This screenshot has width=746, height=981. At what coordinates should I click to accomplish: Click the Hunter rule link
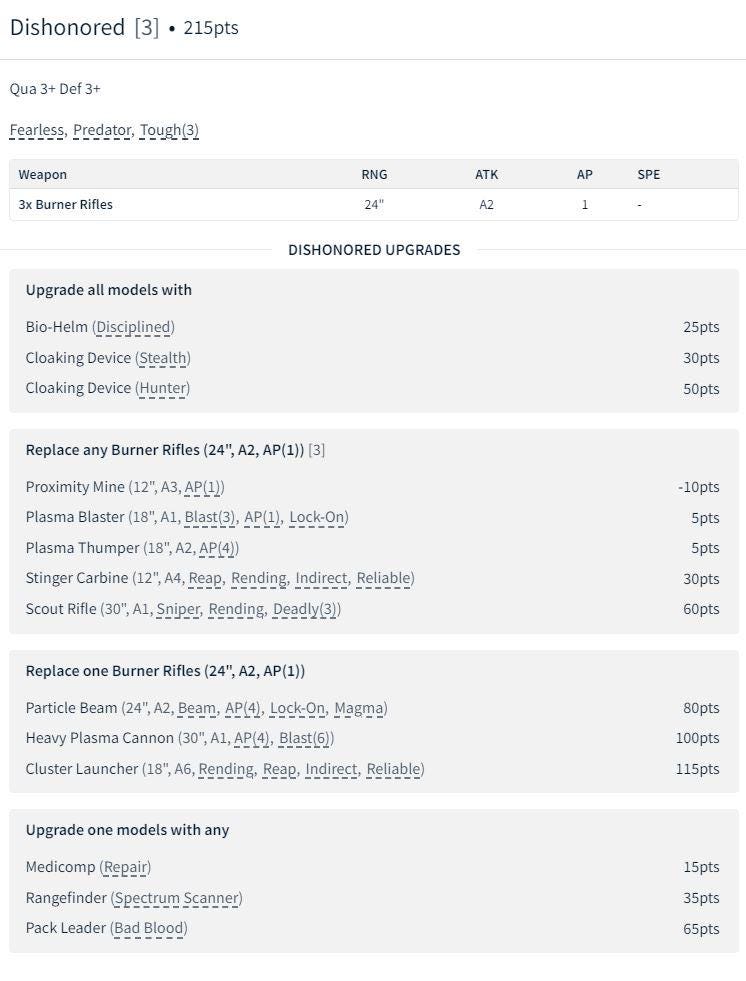(163, 388)
